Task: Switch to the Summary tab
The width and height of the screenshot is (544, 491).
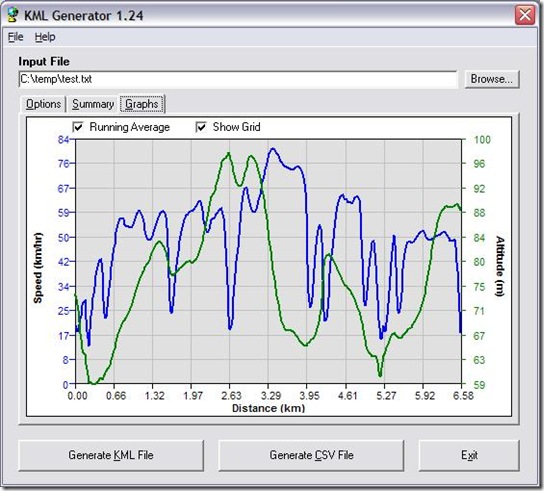Action: click(x=93, y=104)
